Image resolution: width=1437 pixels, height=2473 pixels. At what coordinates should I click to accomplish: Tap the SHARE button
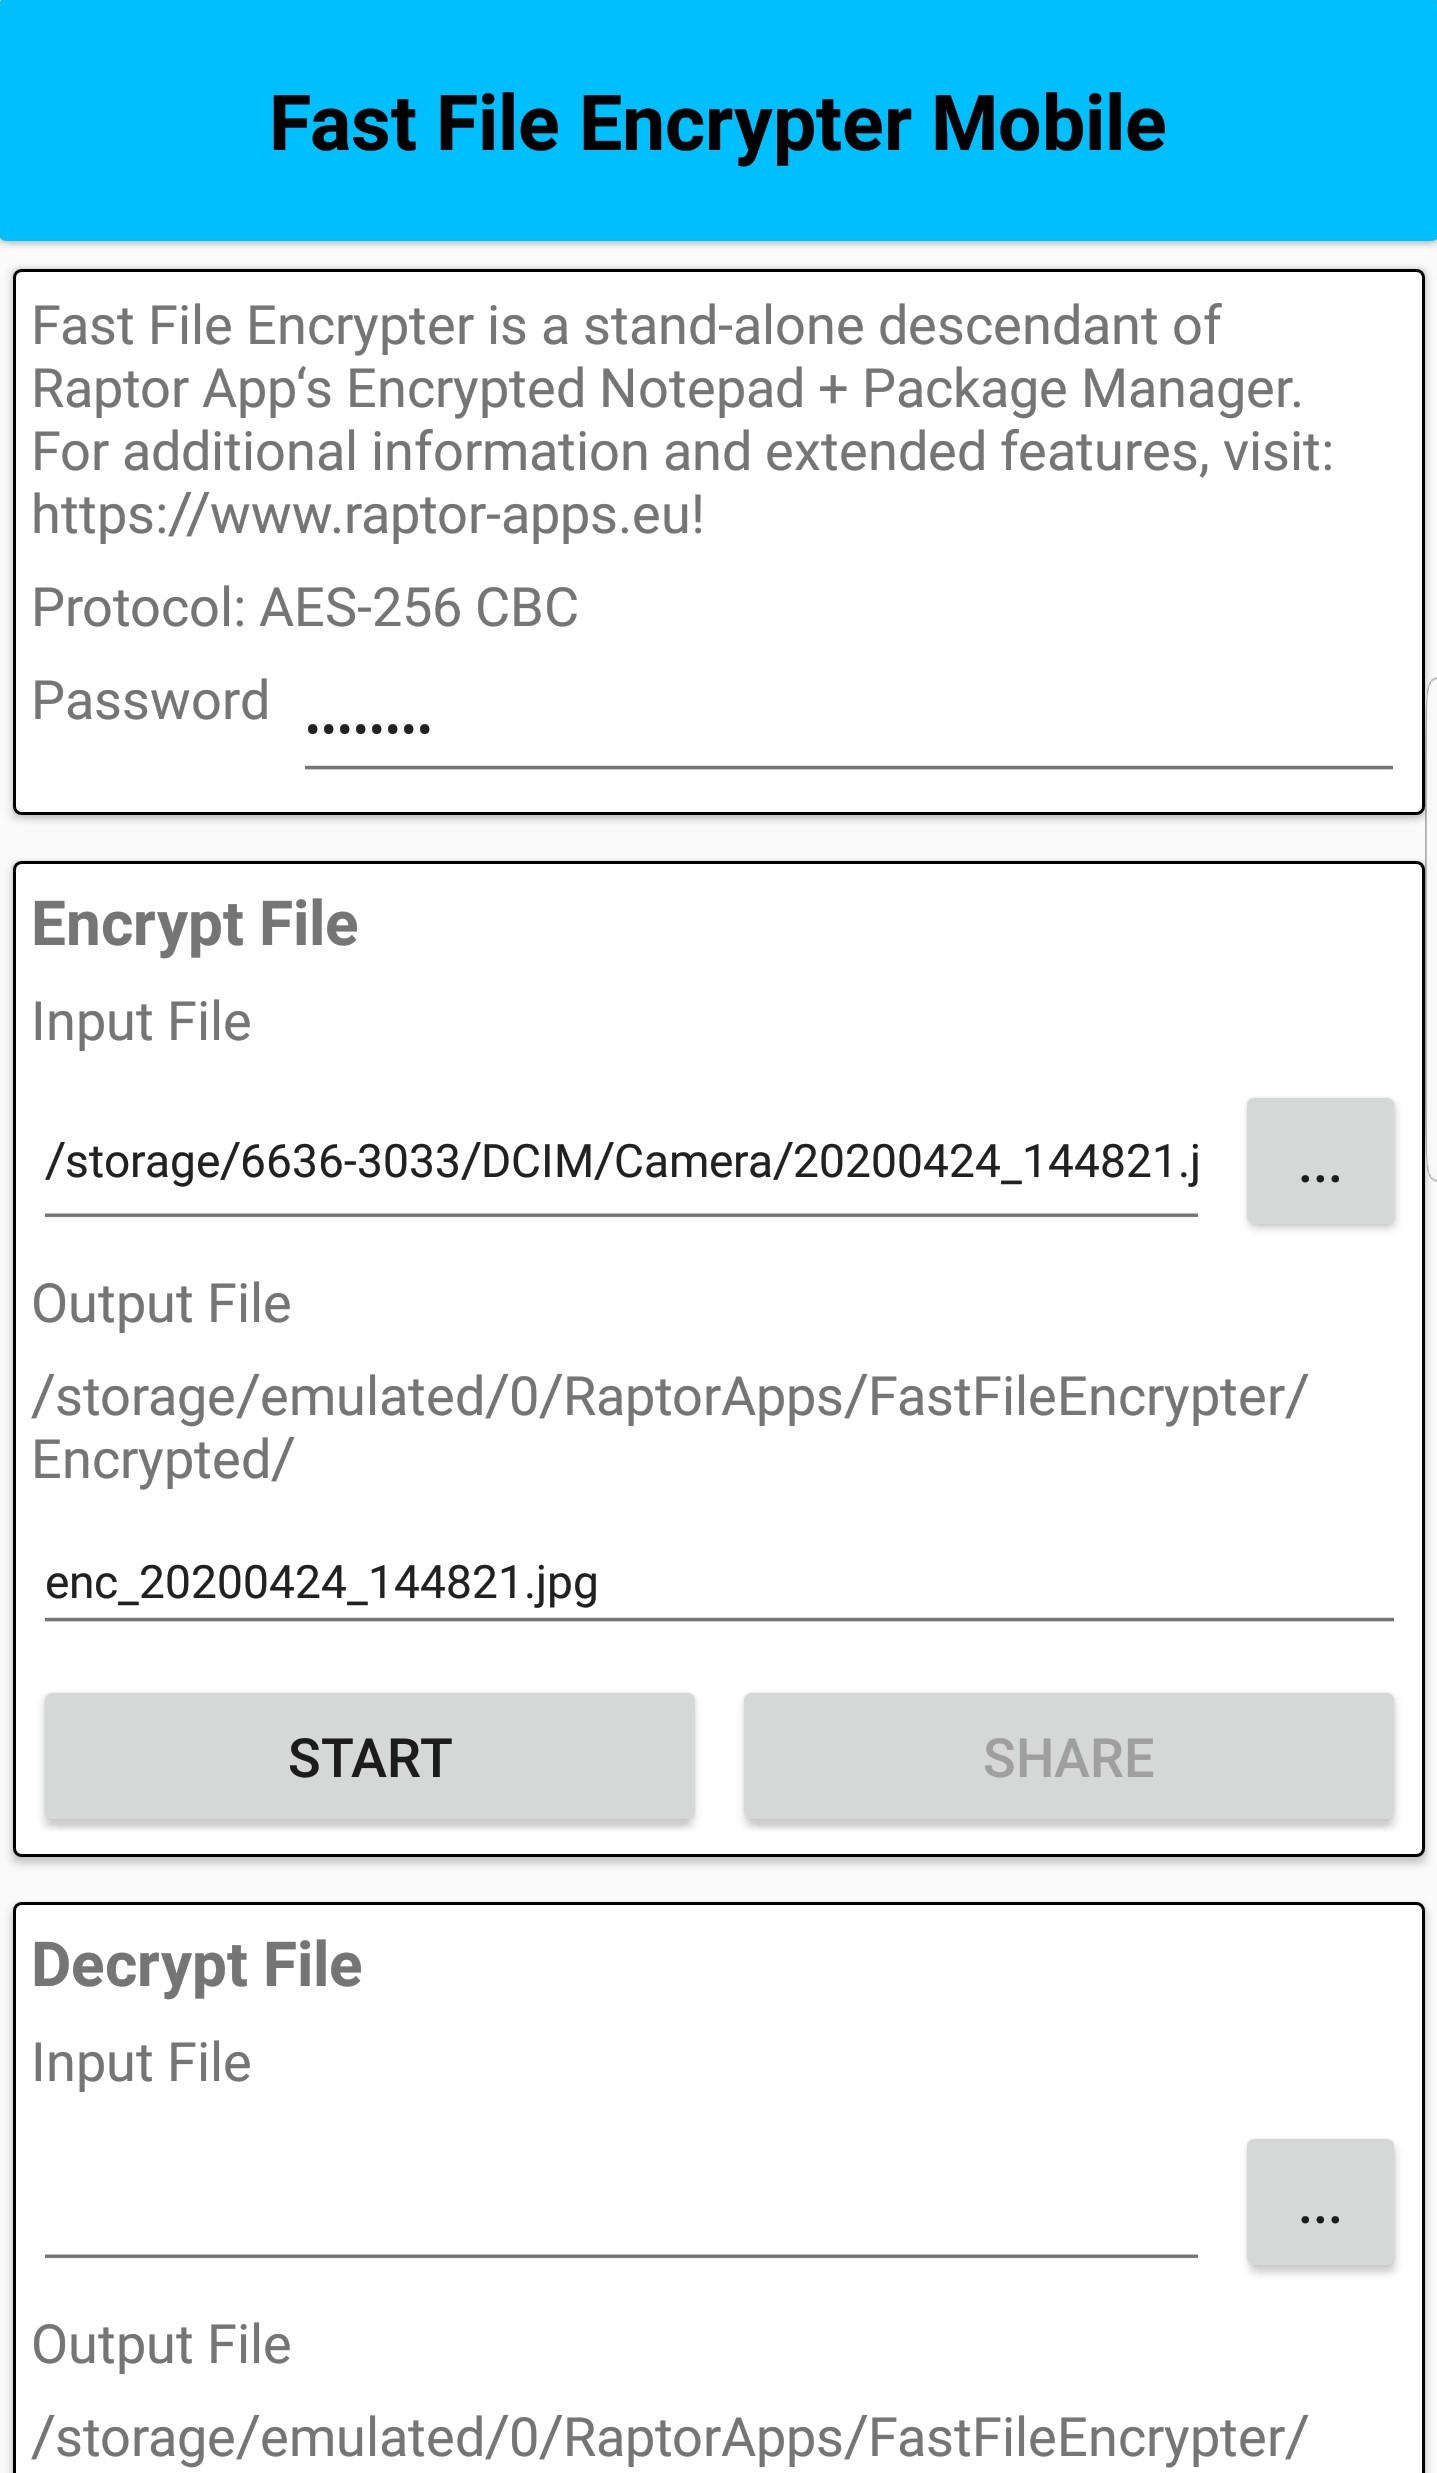(x=1068, y=1758)
